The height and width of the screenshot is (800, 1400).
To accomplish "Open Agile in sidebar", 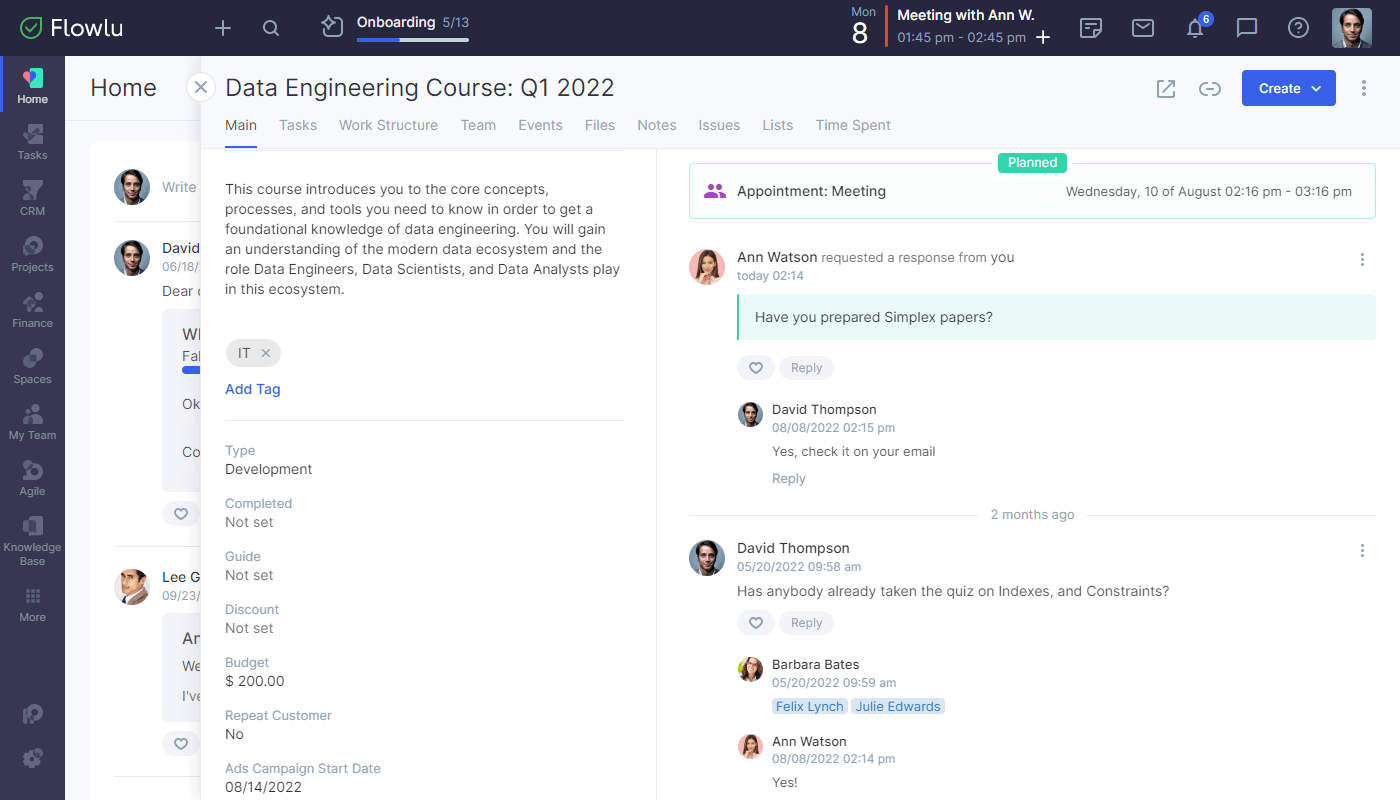I will pyautogui.click(x=32, y=477).
